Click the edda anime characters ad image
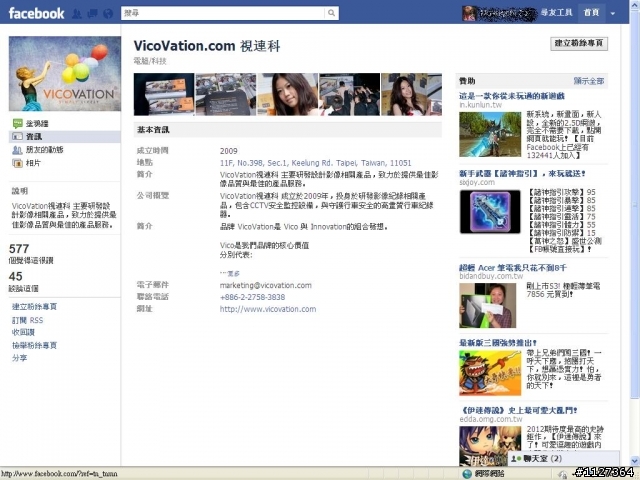The height and width of the screenshot is (480, 640). pos(490,446)
